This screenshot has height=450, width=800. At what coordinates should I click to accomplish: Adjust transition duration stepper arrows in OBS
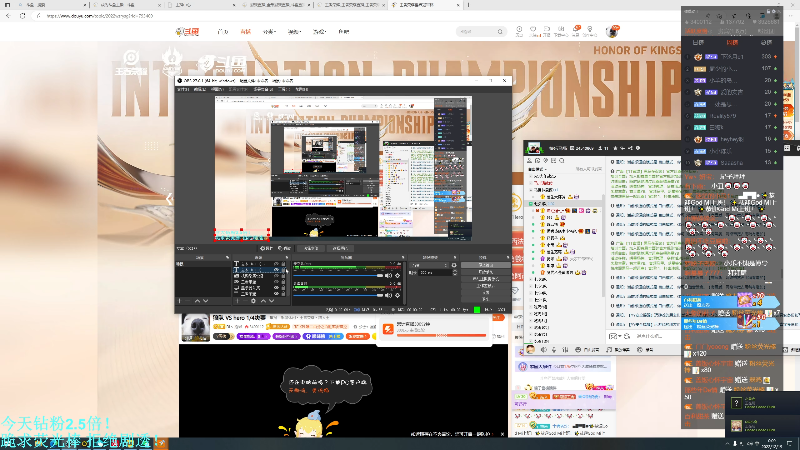pos(455,272)
